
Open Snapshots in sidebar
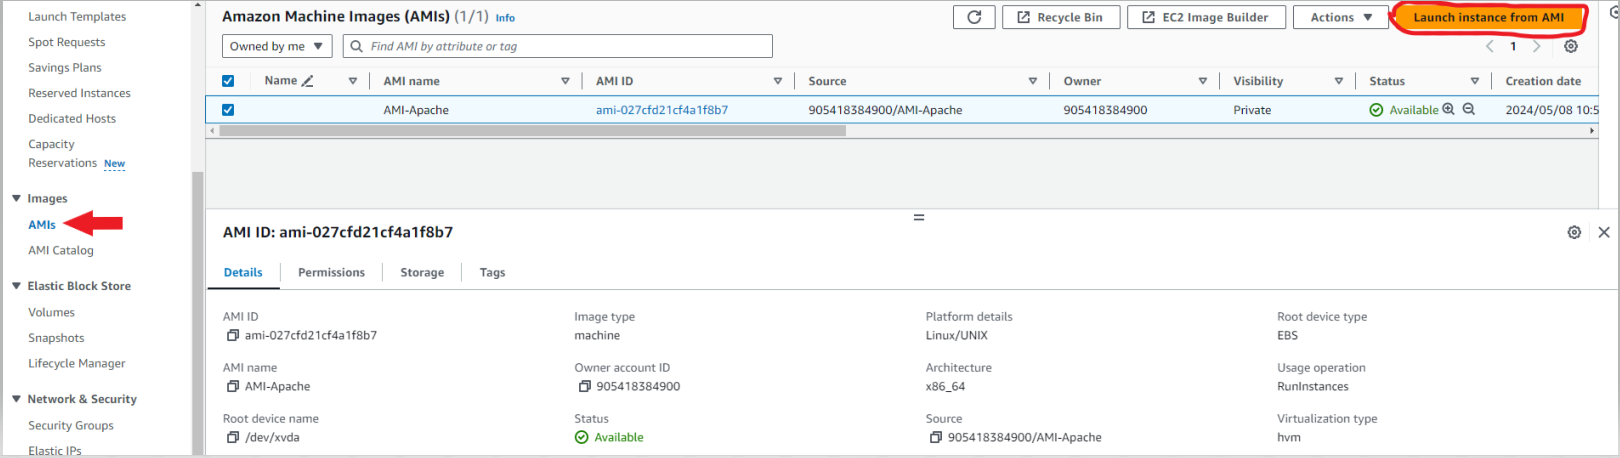pyautogui.click(x=56, y=338)
